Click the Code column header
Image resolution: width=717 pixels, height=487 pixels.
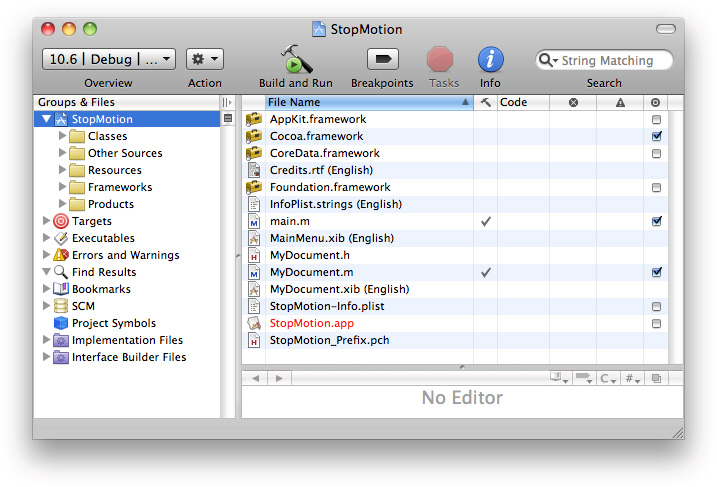[x=523, y=102]
